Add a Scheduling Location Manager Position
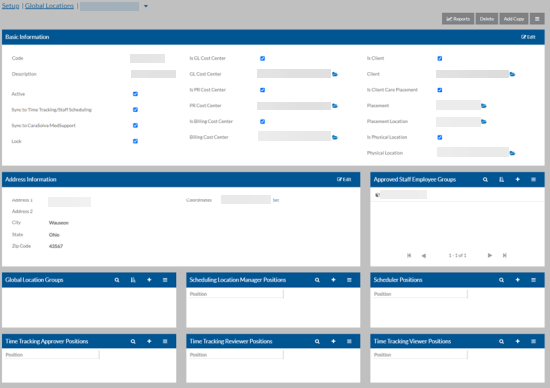Image resolution: width=550 pixels, height=388 pixels. click(333, 280)
